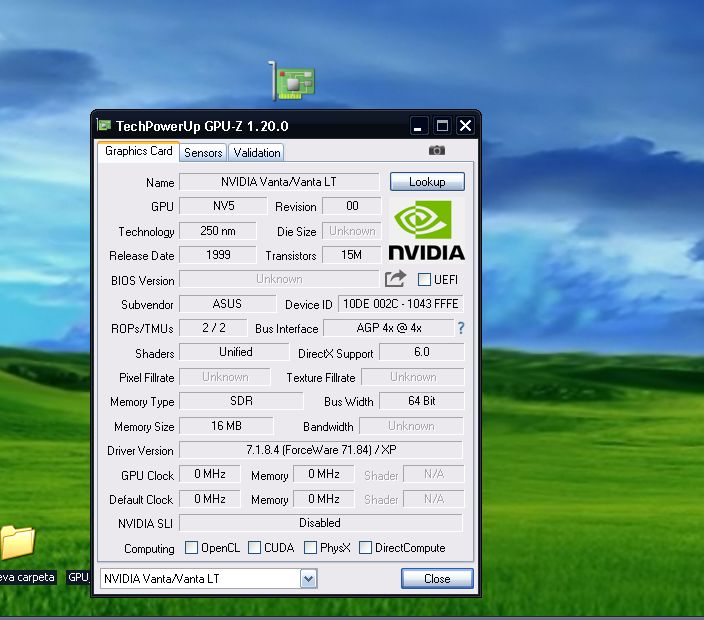Switch to the Validation tab
Image resolution: width=704 pixels, height=620 pixels.
coord(256,153)
